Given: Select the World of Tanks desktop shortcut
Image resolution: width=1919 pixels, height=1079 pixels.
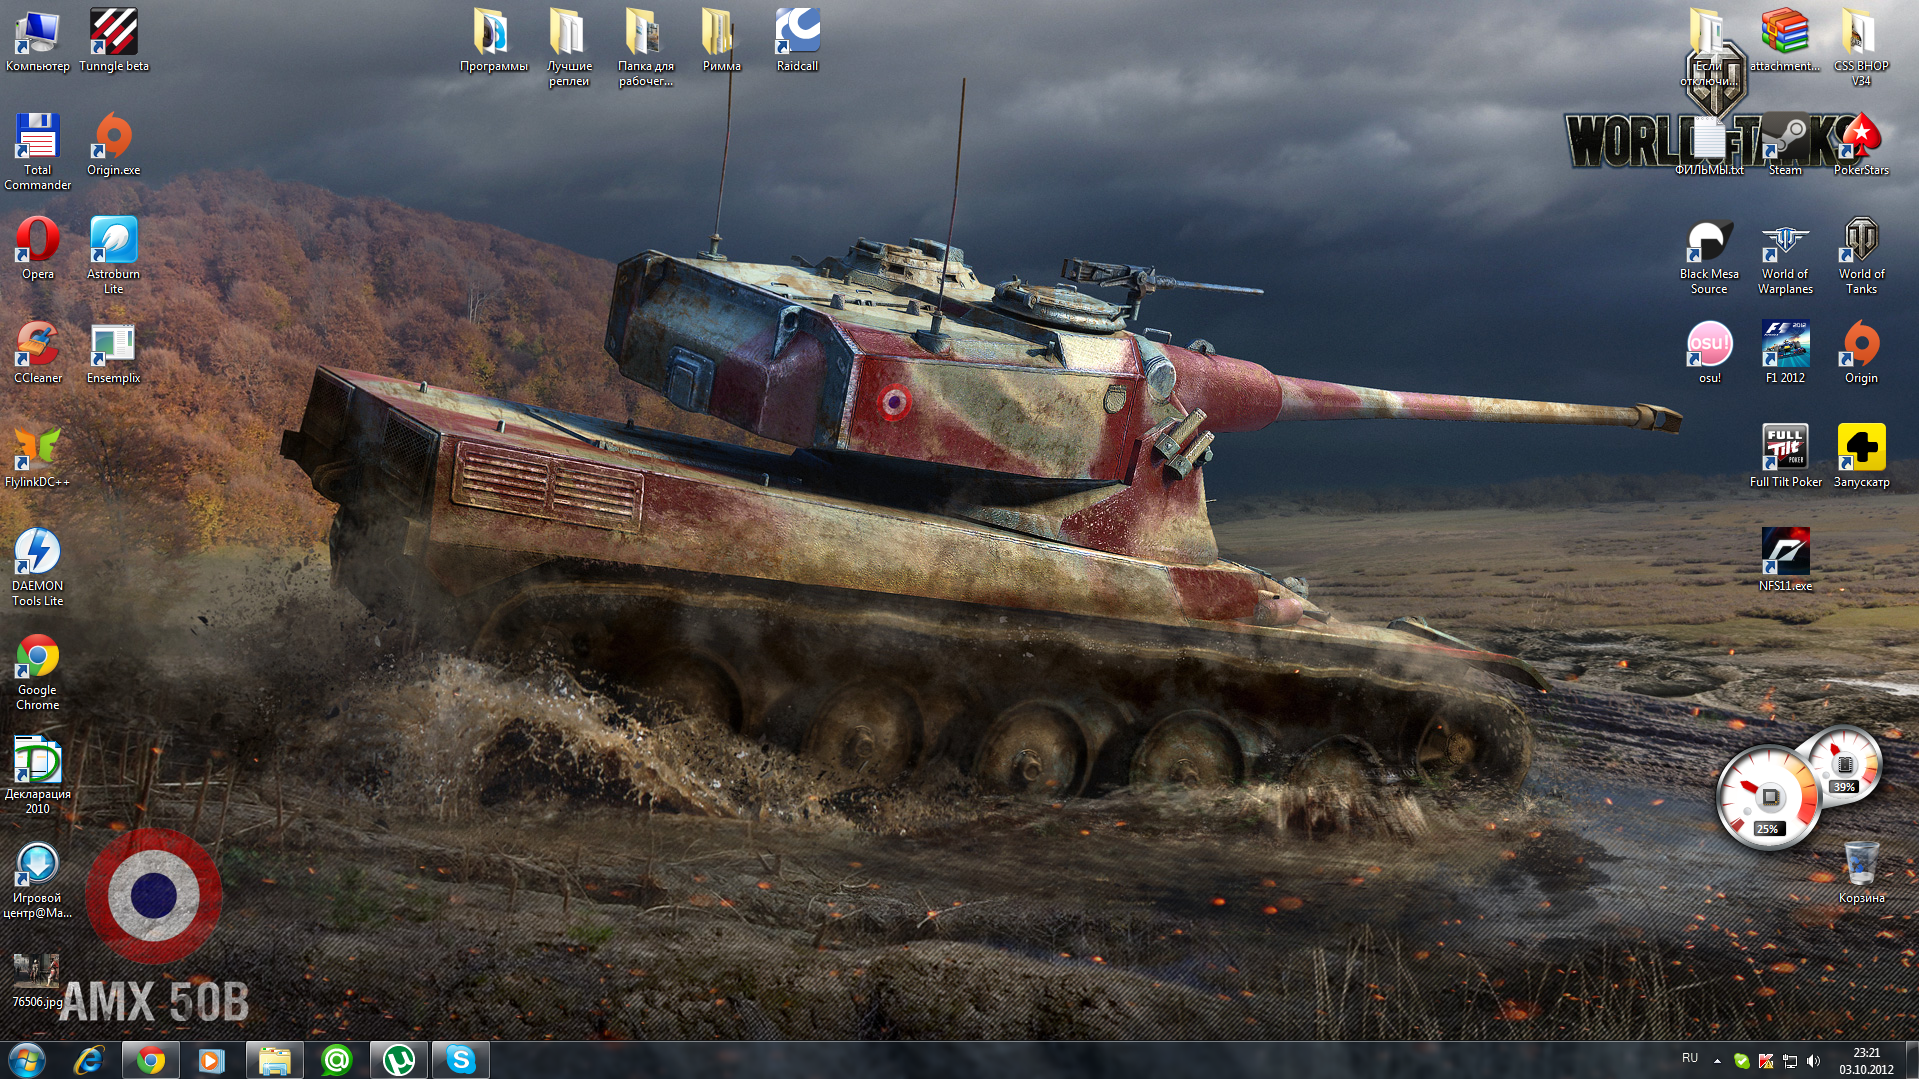Looking at the screenshot, I should click(x=1862, y=255).
